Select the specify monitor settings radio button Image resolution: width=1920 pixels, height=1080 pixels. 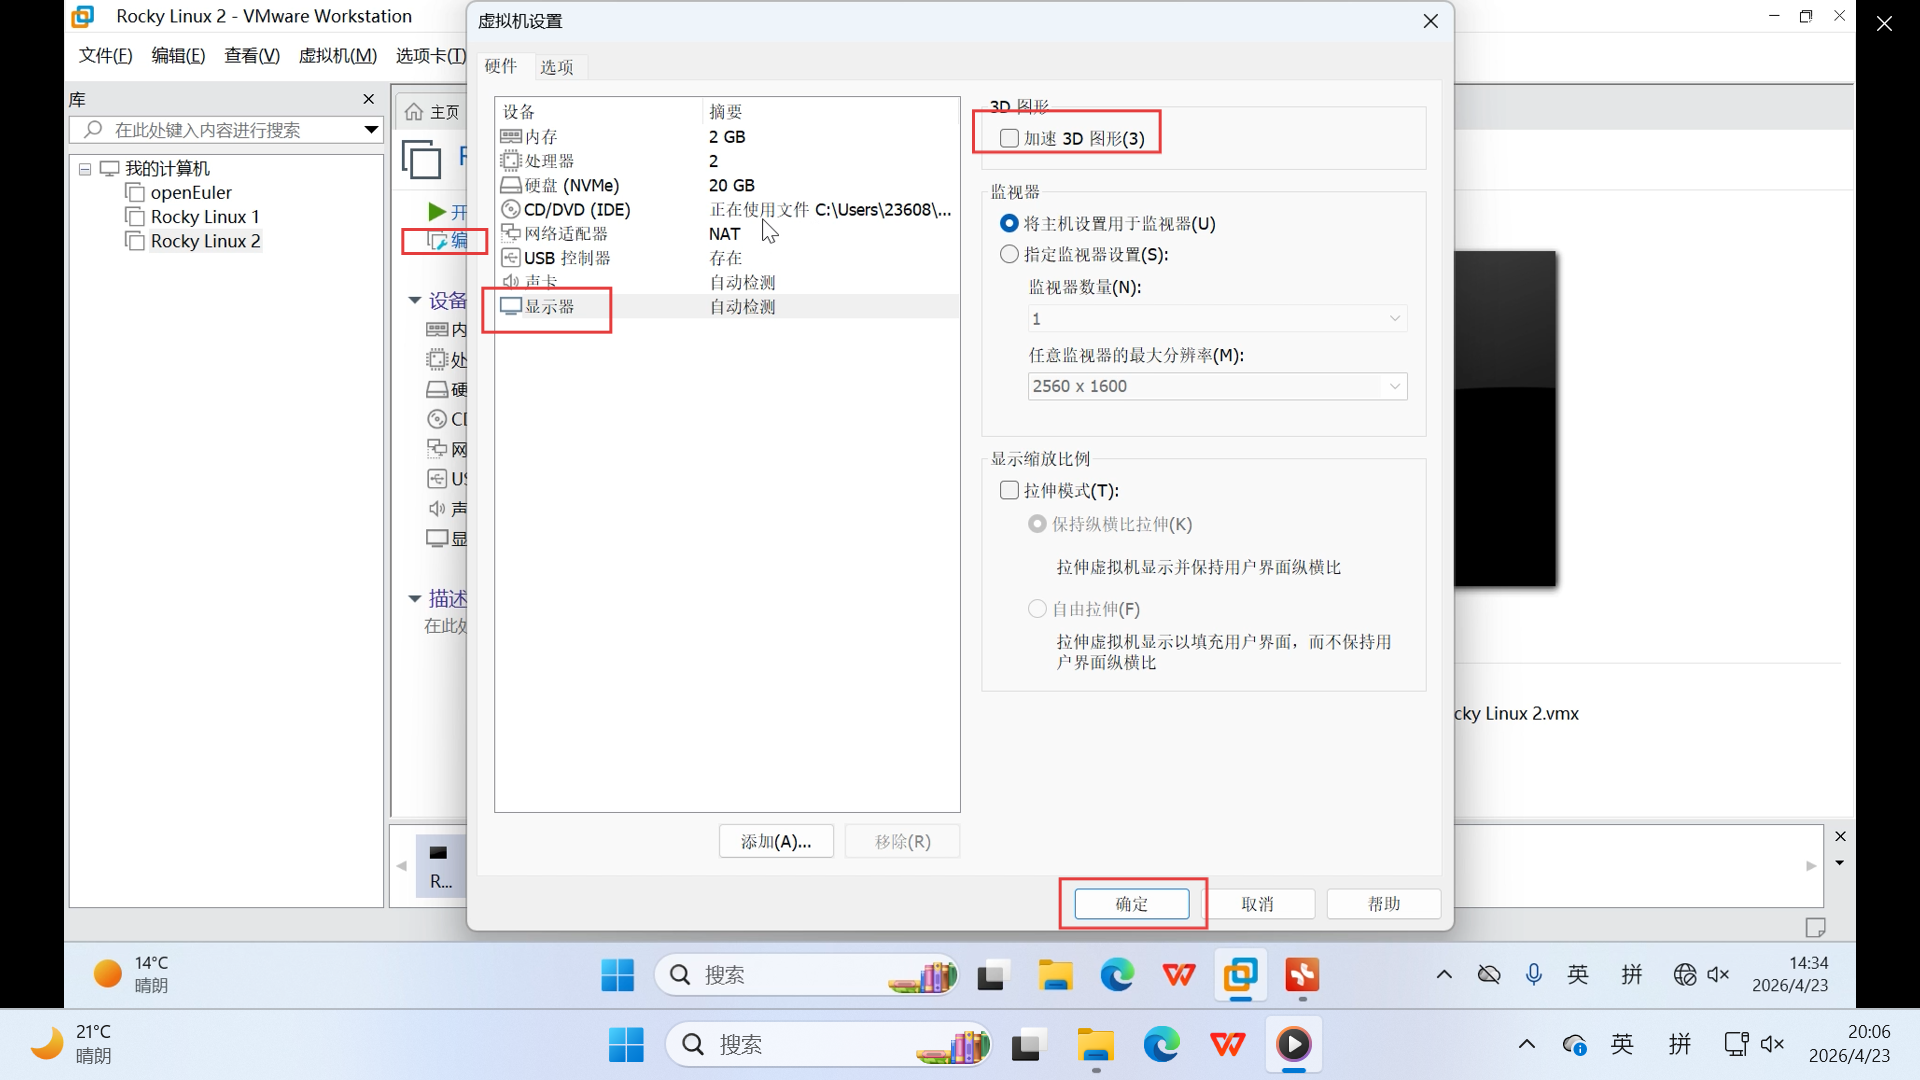coord(1009,254)
